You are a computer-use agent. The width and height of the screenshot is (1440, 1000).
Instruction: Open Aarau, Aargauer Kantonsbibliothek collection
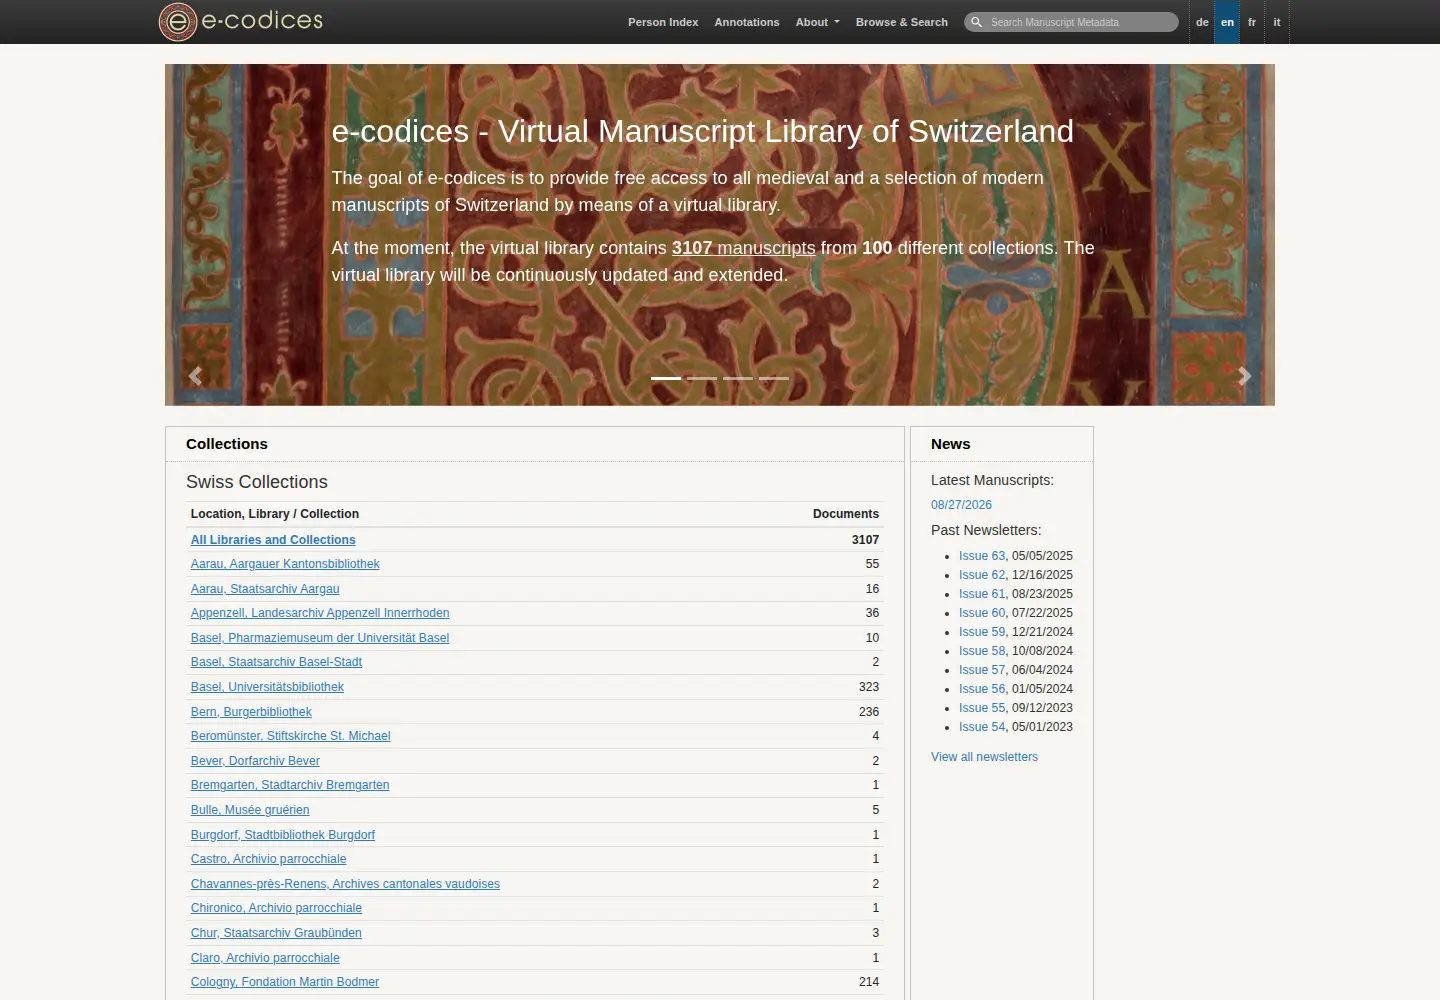[x=285, y=564]
